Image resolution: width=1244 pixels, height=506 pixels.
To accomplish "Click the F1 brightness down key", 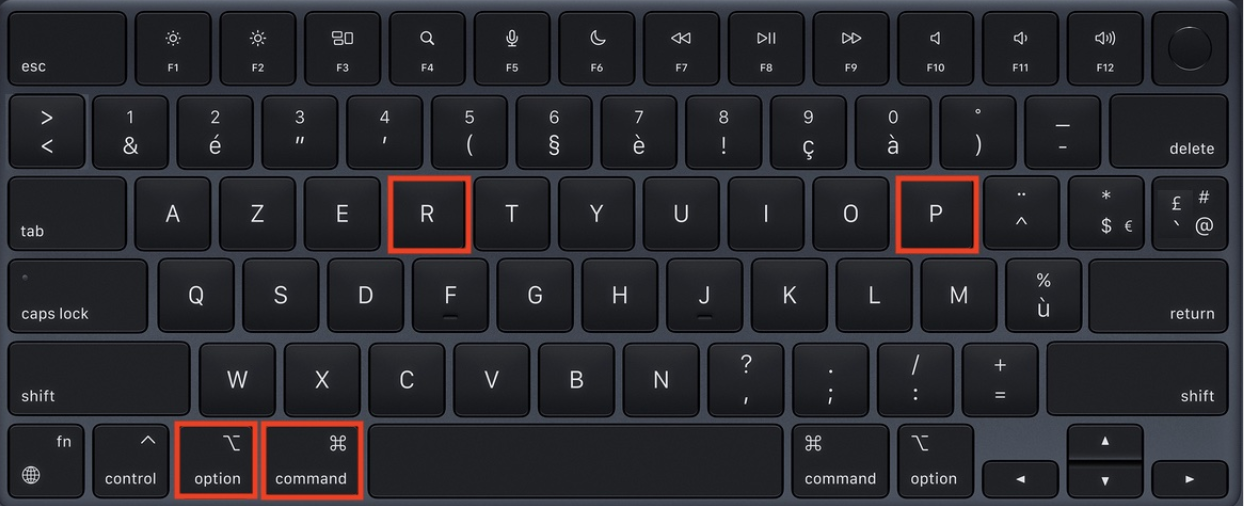I will [x=174, y=49].
